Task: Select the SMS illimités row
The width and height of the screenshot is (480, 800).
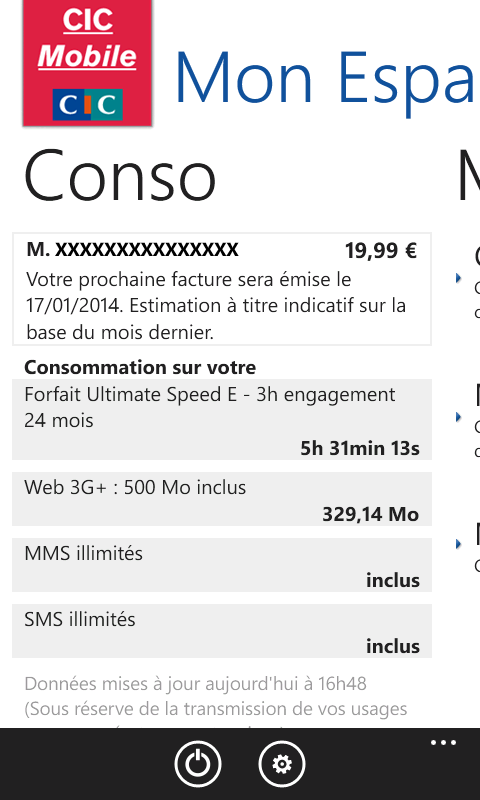Action: click(222, 631)
